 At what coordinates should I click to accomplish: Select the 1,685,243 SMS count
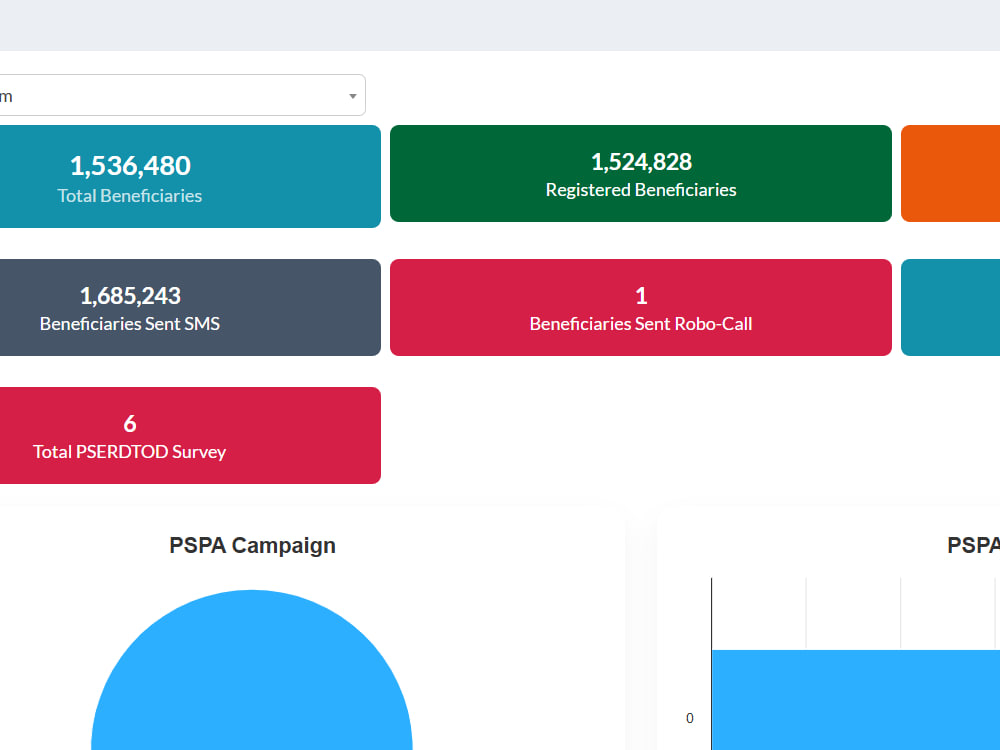coord(130,296)
